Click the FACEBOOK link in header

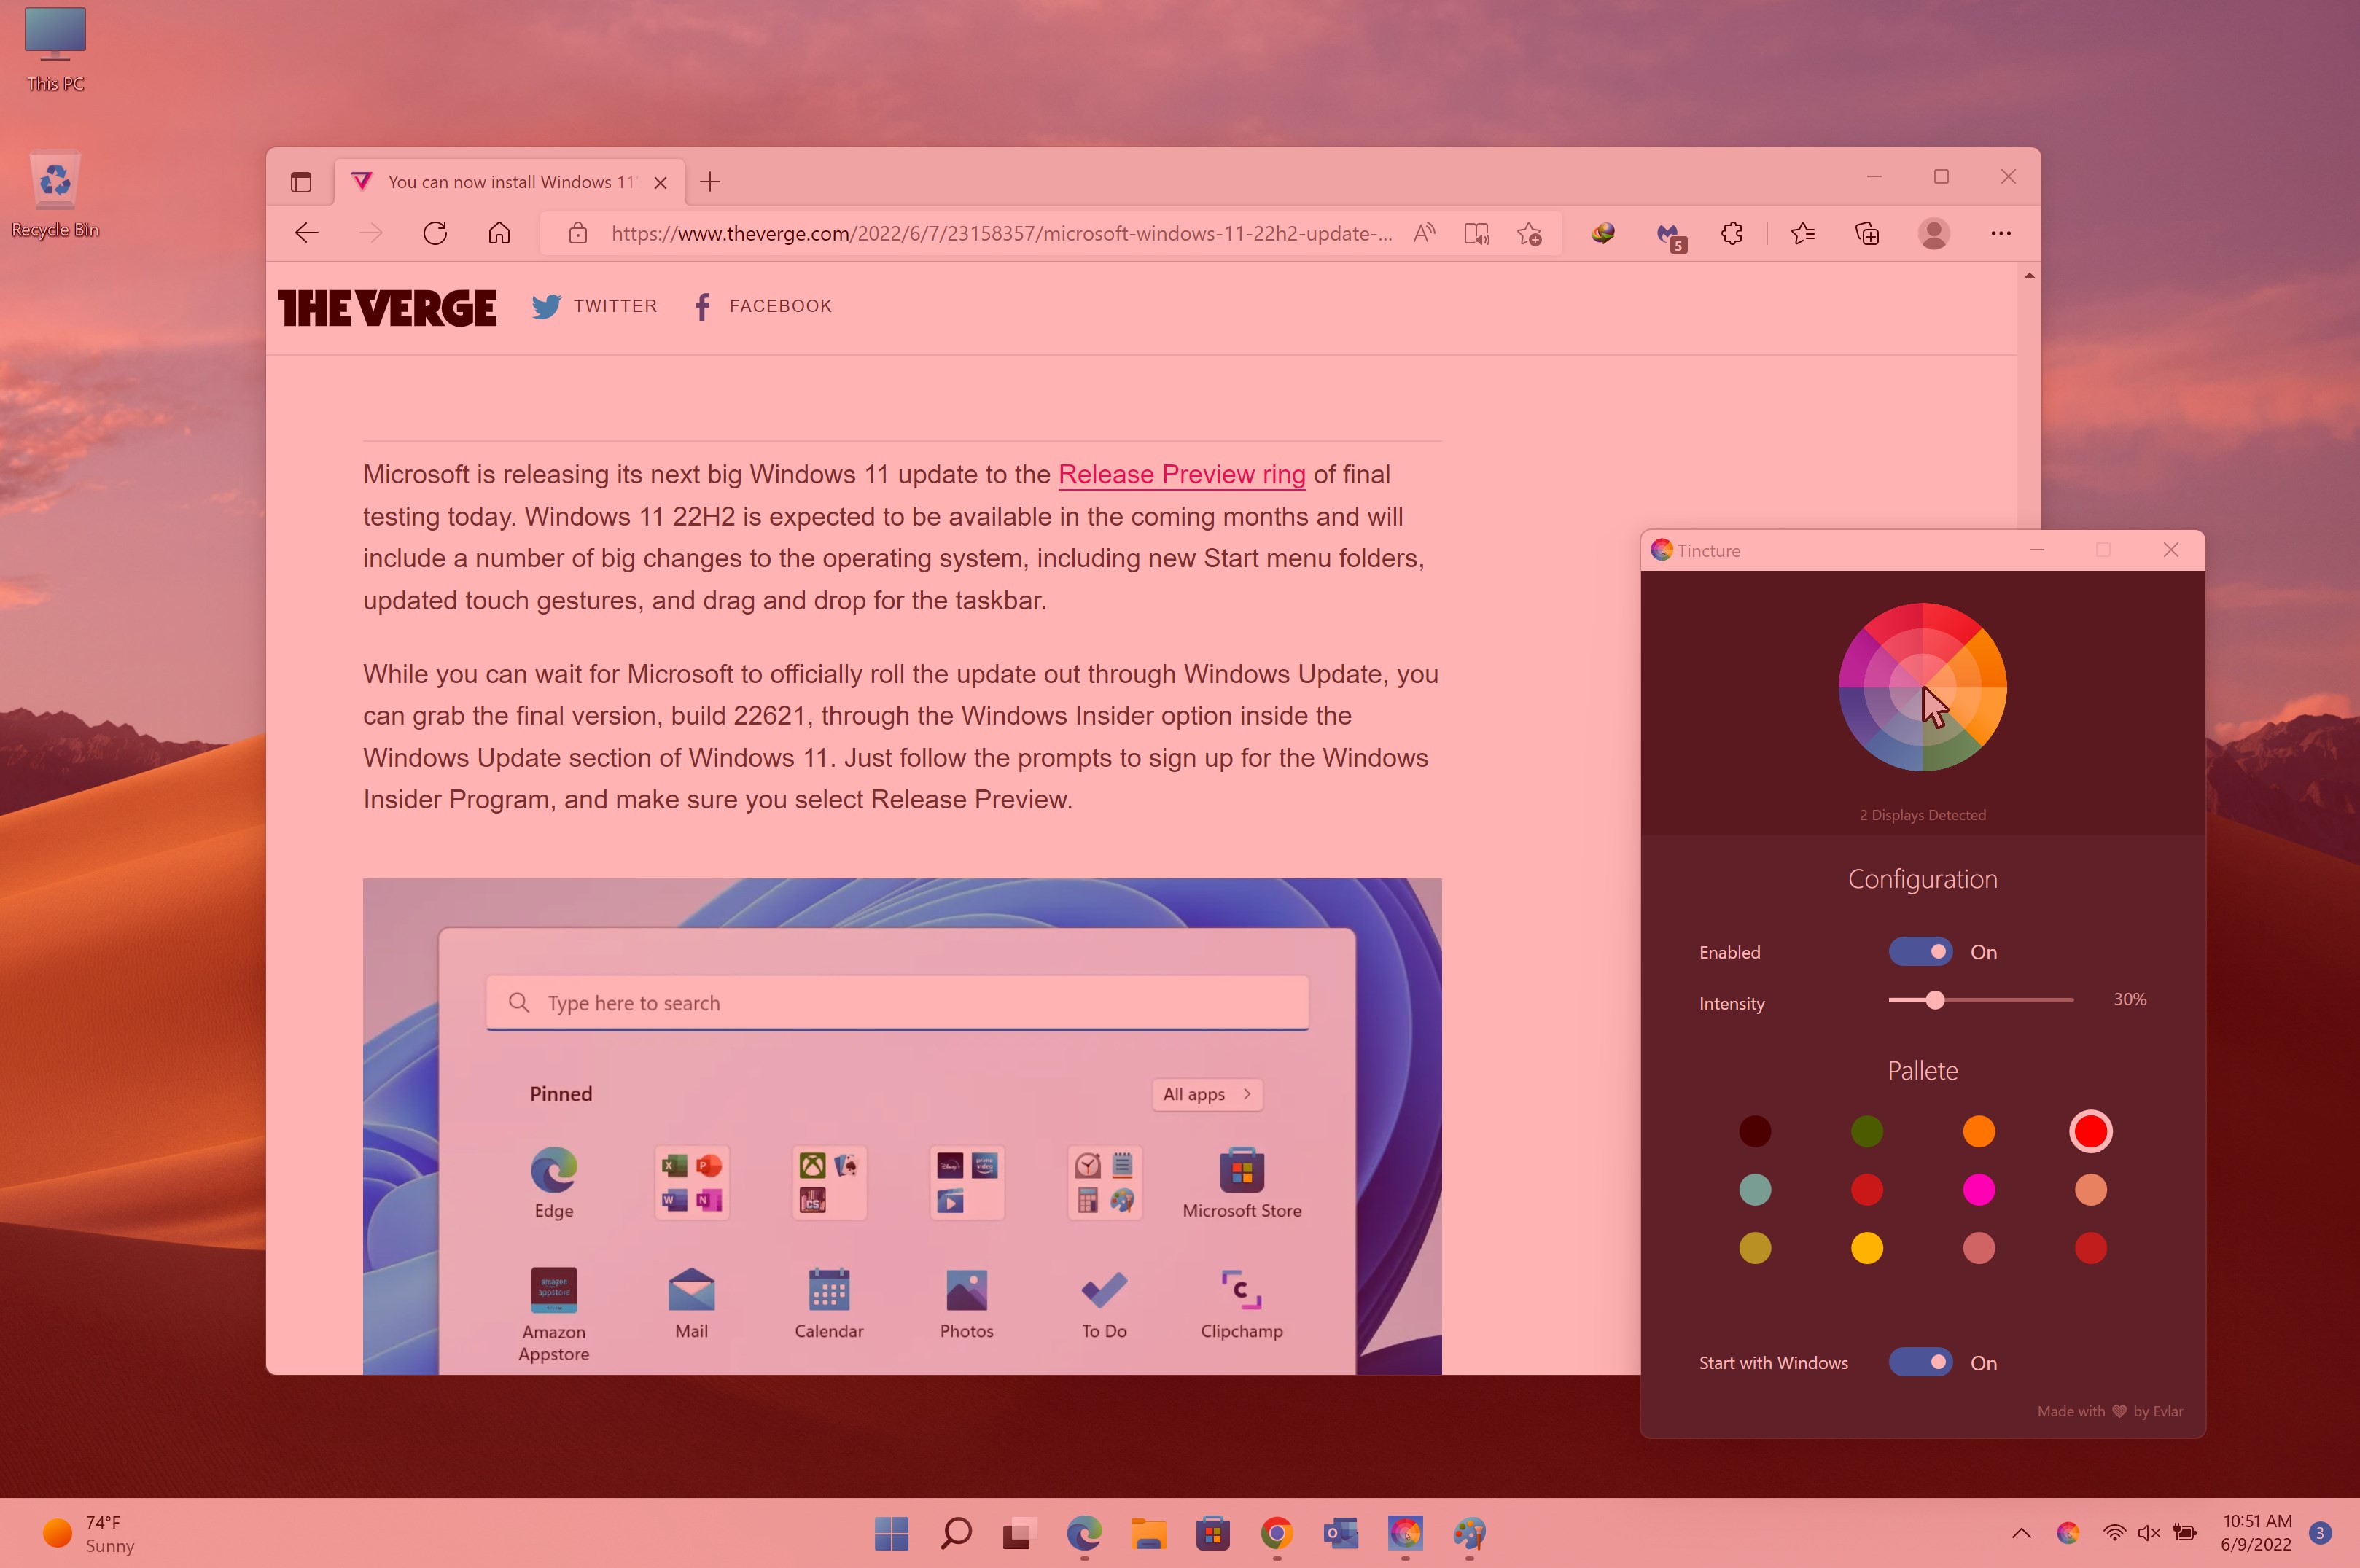[x=780, y=306]
